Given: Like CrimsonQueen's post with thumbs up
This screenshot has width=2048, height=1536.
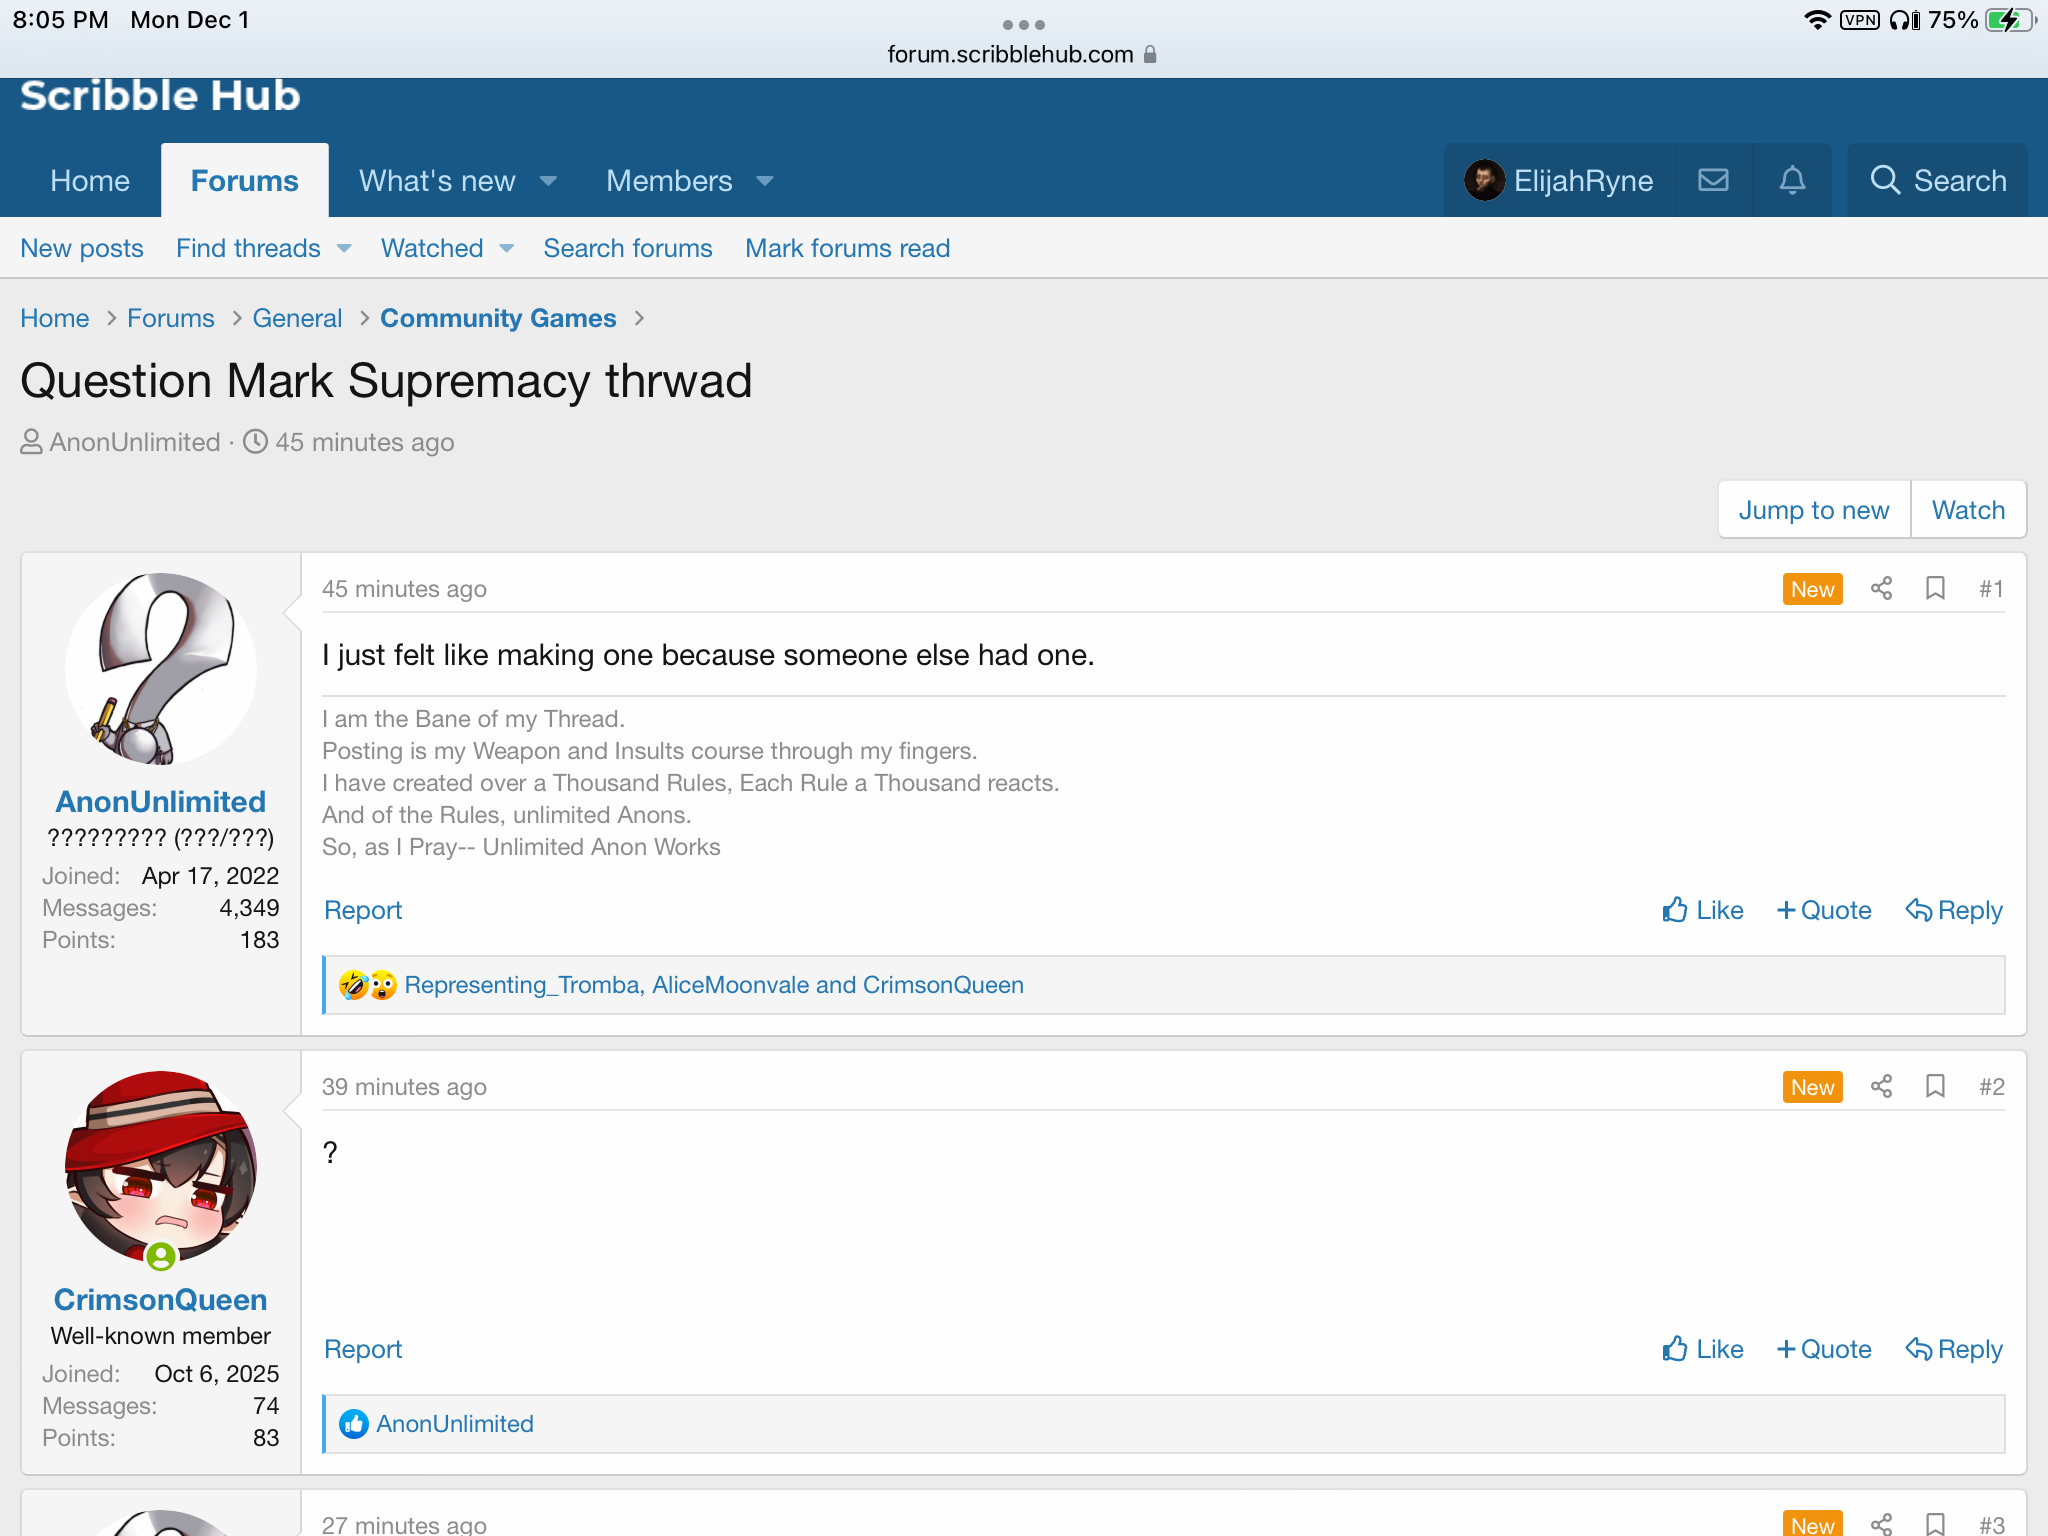Looking at the screenshot, I should tap(1702, 1349).
